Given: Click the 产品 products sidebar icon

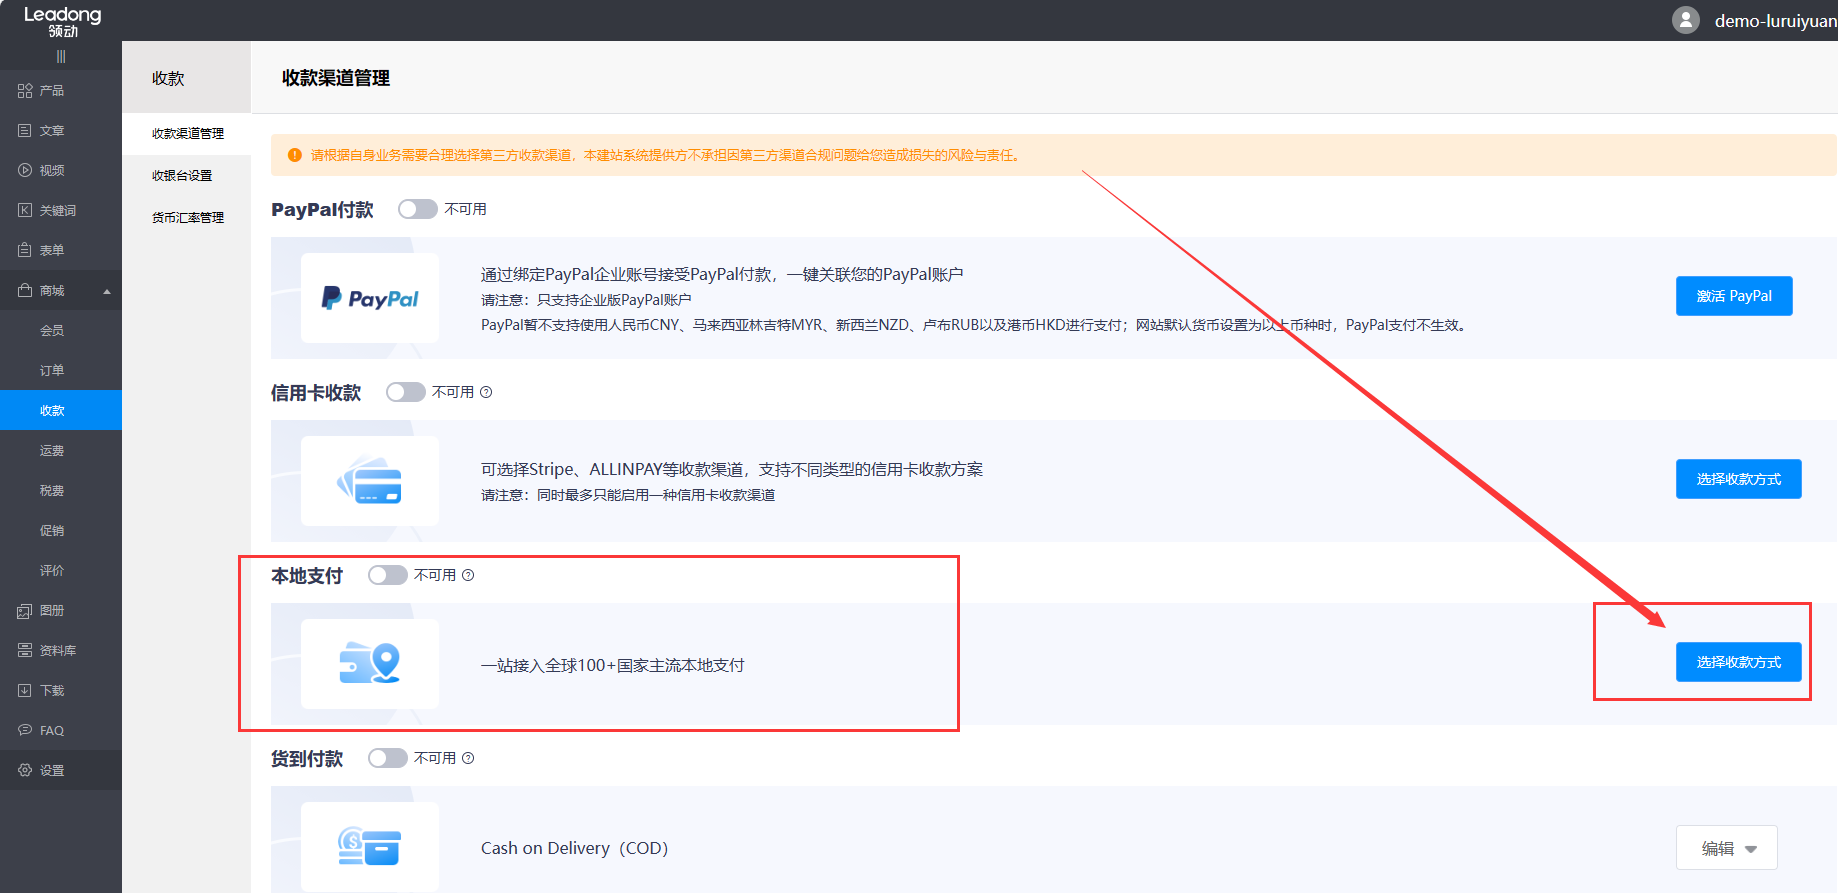Looking at the screenshot, I should [25, 91].
